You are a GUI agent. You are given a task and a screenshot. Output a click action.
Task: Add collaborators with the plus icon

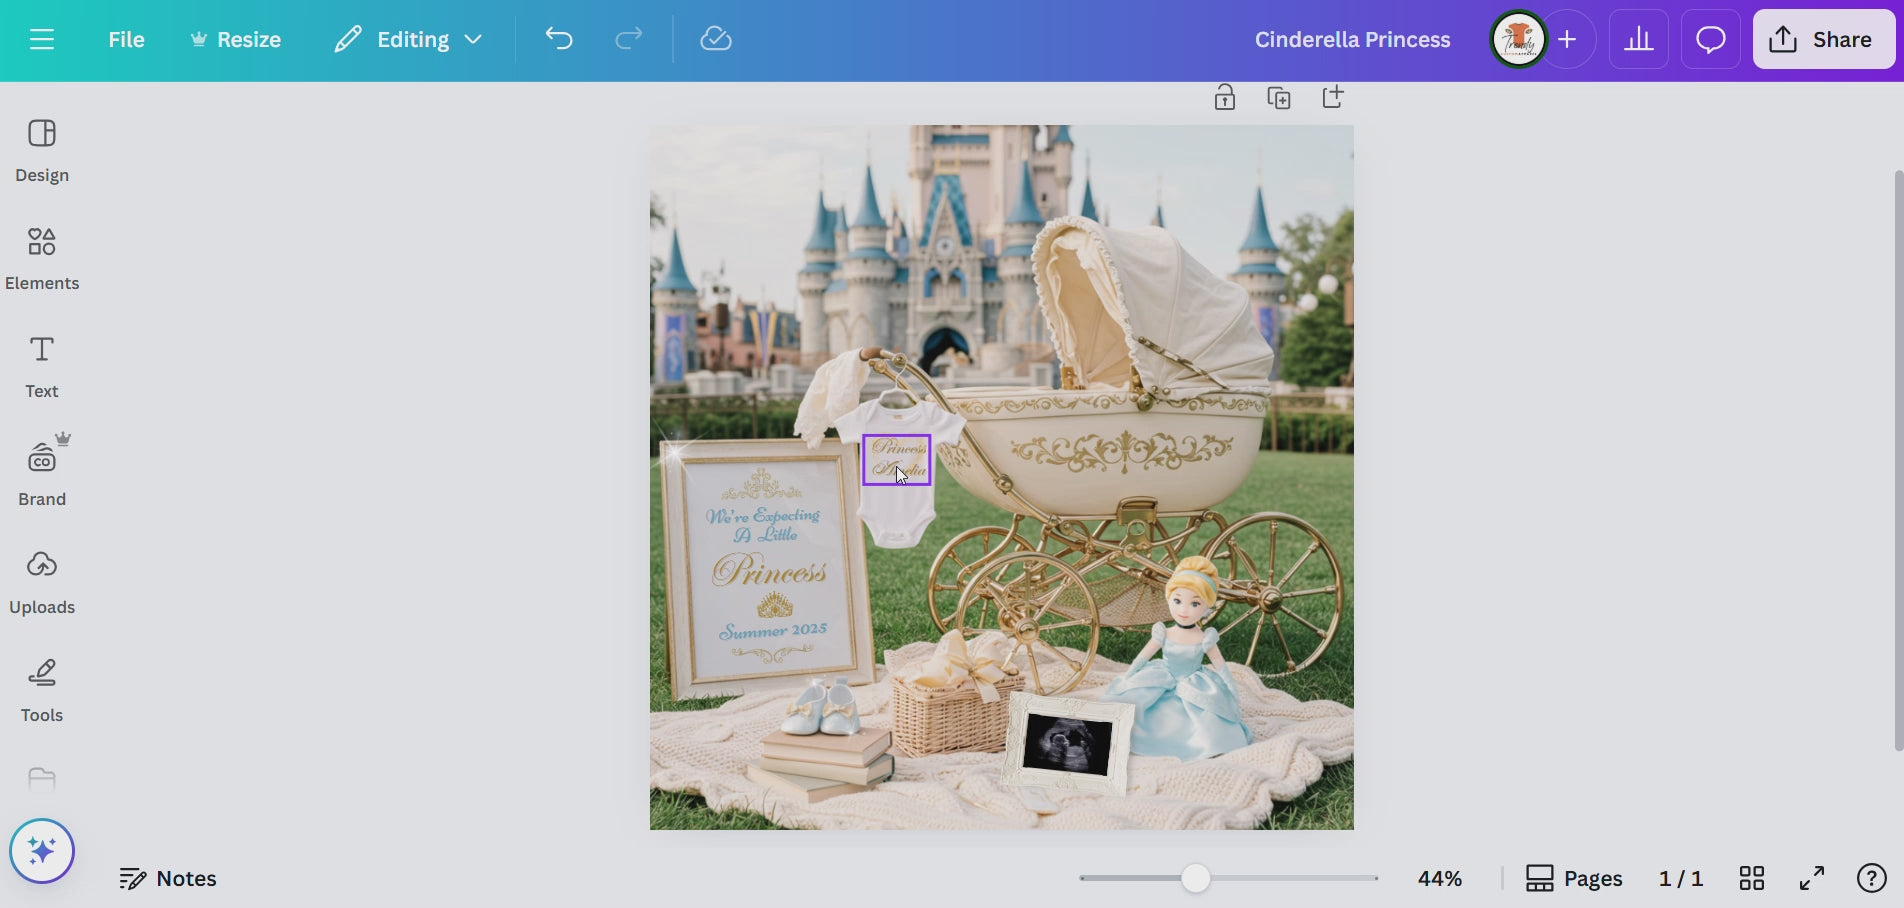[1568, 39]
